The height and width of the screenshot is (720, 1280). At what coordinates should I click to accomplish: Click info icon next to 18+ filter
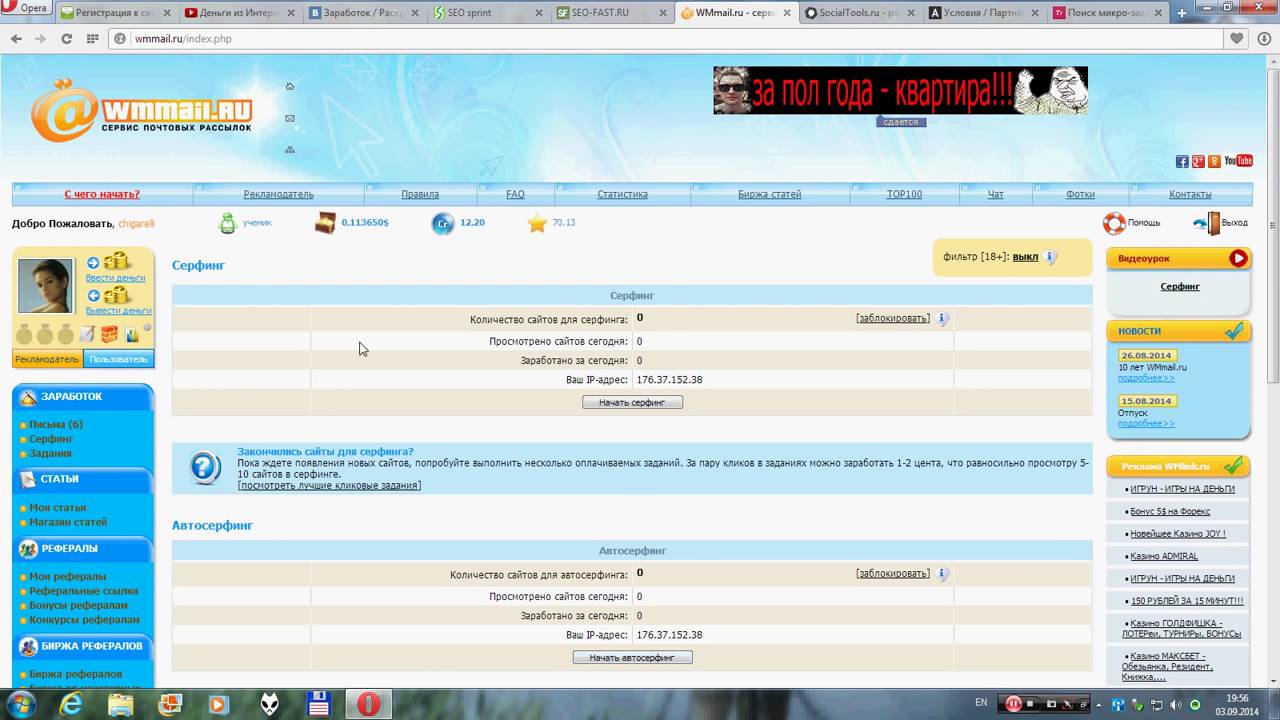click(x=1050, y=257)
